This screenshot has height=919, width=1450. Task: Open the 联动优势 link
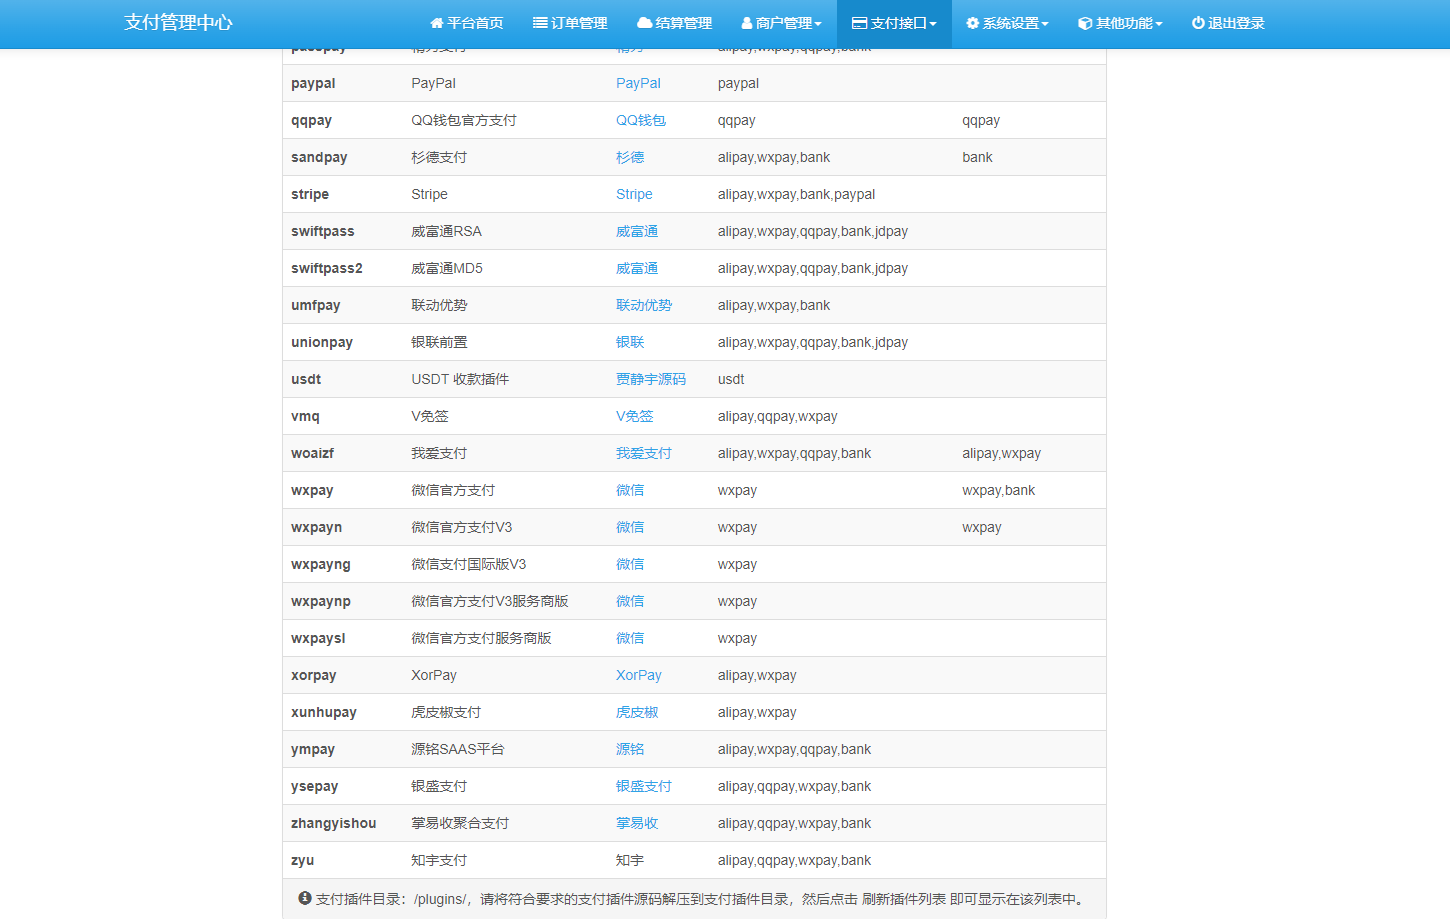pyautogui.click(x=644, y=305)
